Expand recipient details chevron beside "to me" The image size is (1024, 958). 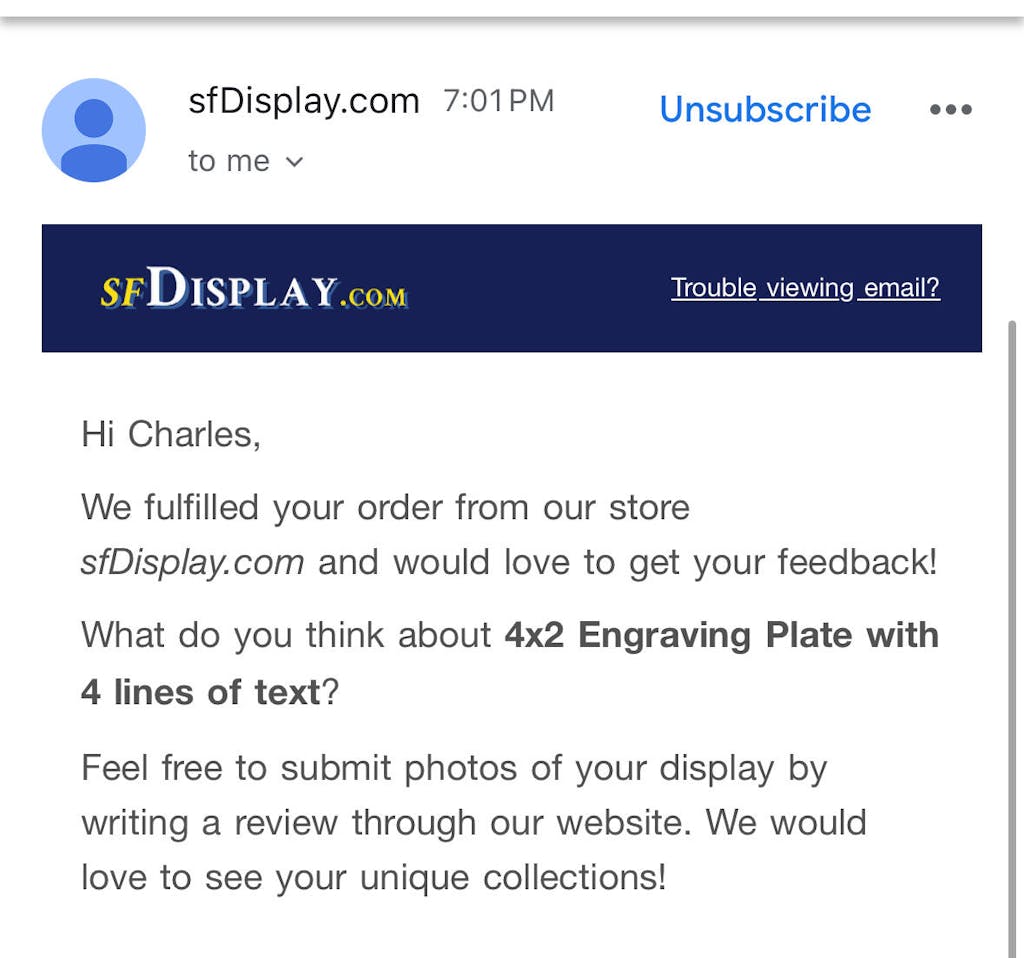point(294,162)
